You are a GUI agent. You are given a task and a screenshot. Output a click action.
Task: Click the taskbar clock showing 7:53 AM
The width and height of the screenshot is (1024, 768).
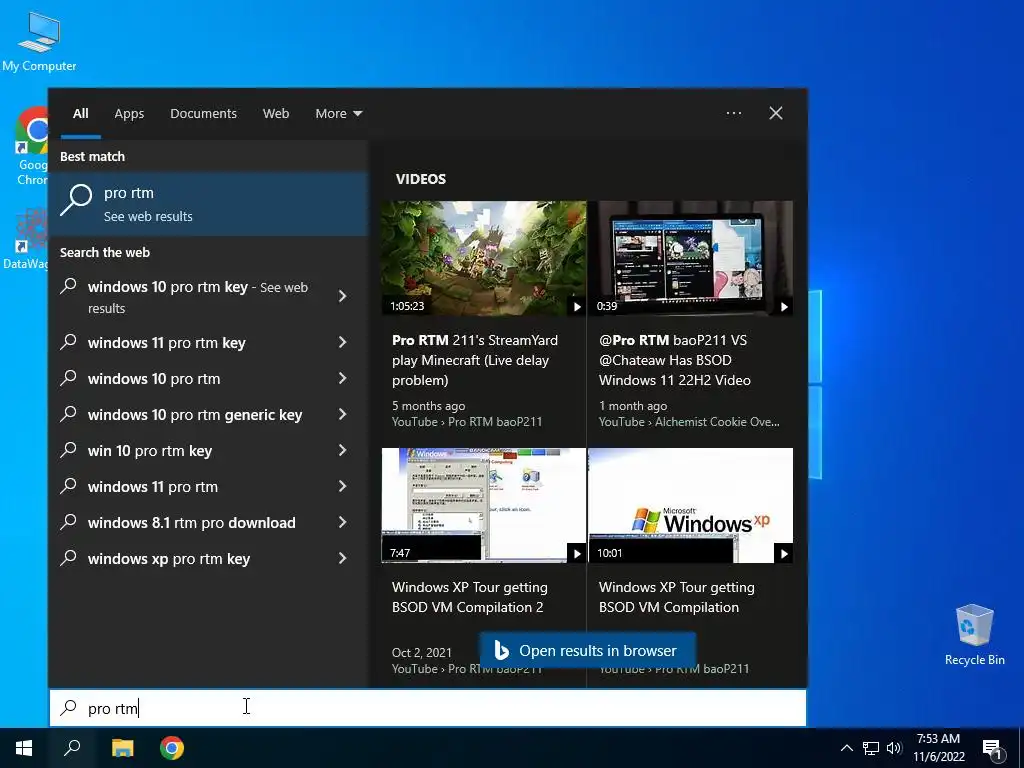click(x=938, y=739)
